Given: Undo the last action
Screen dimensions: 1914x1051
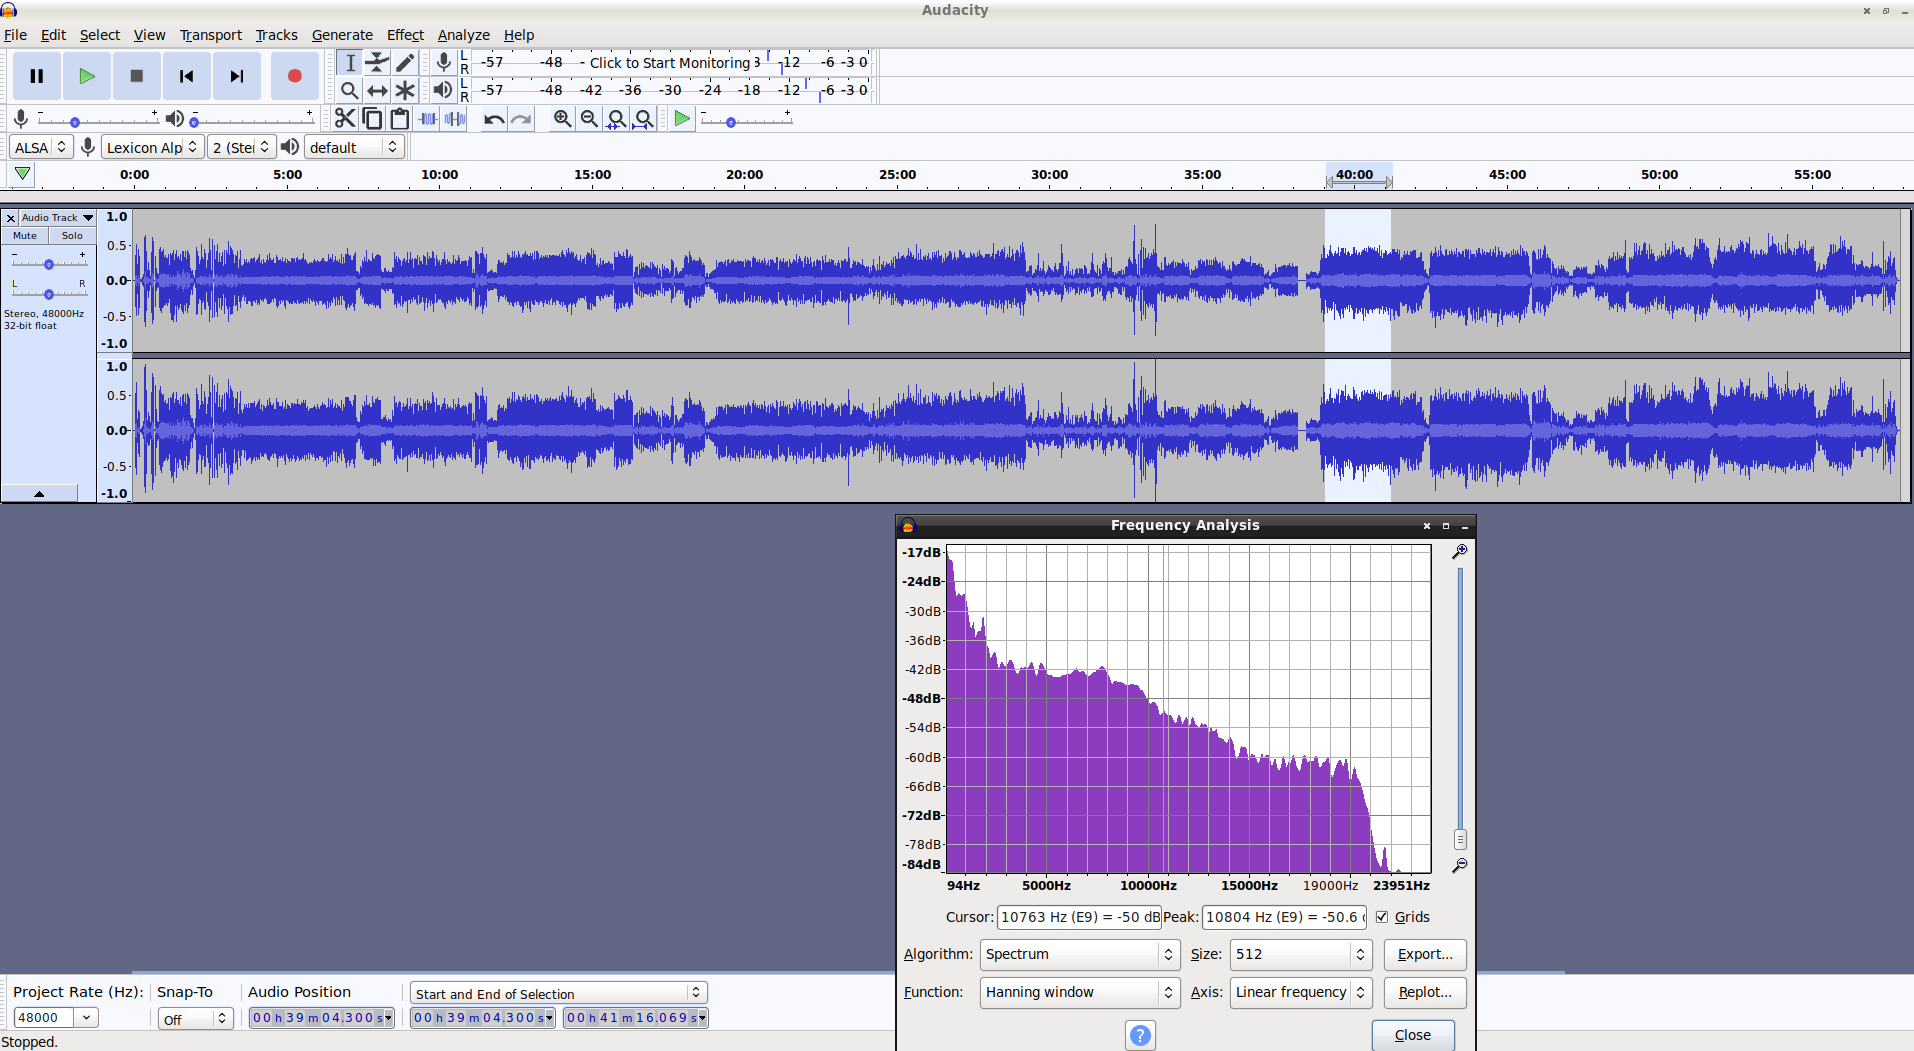Looking at the screenshot, I should point(494,119).
